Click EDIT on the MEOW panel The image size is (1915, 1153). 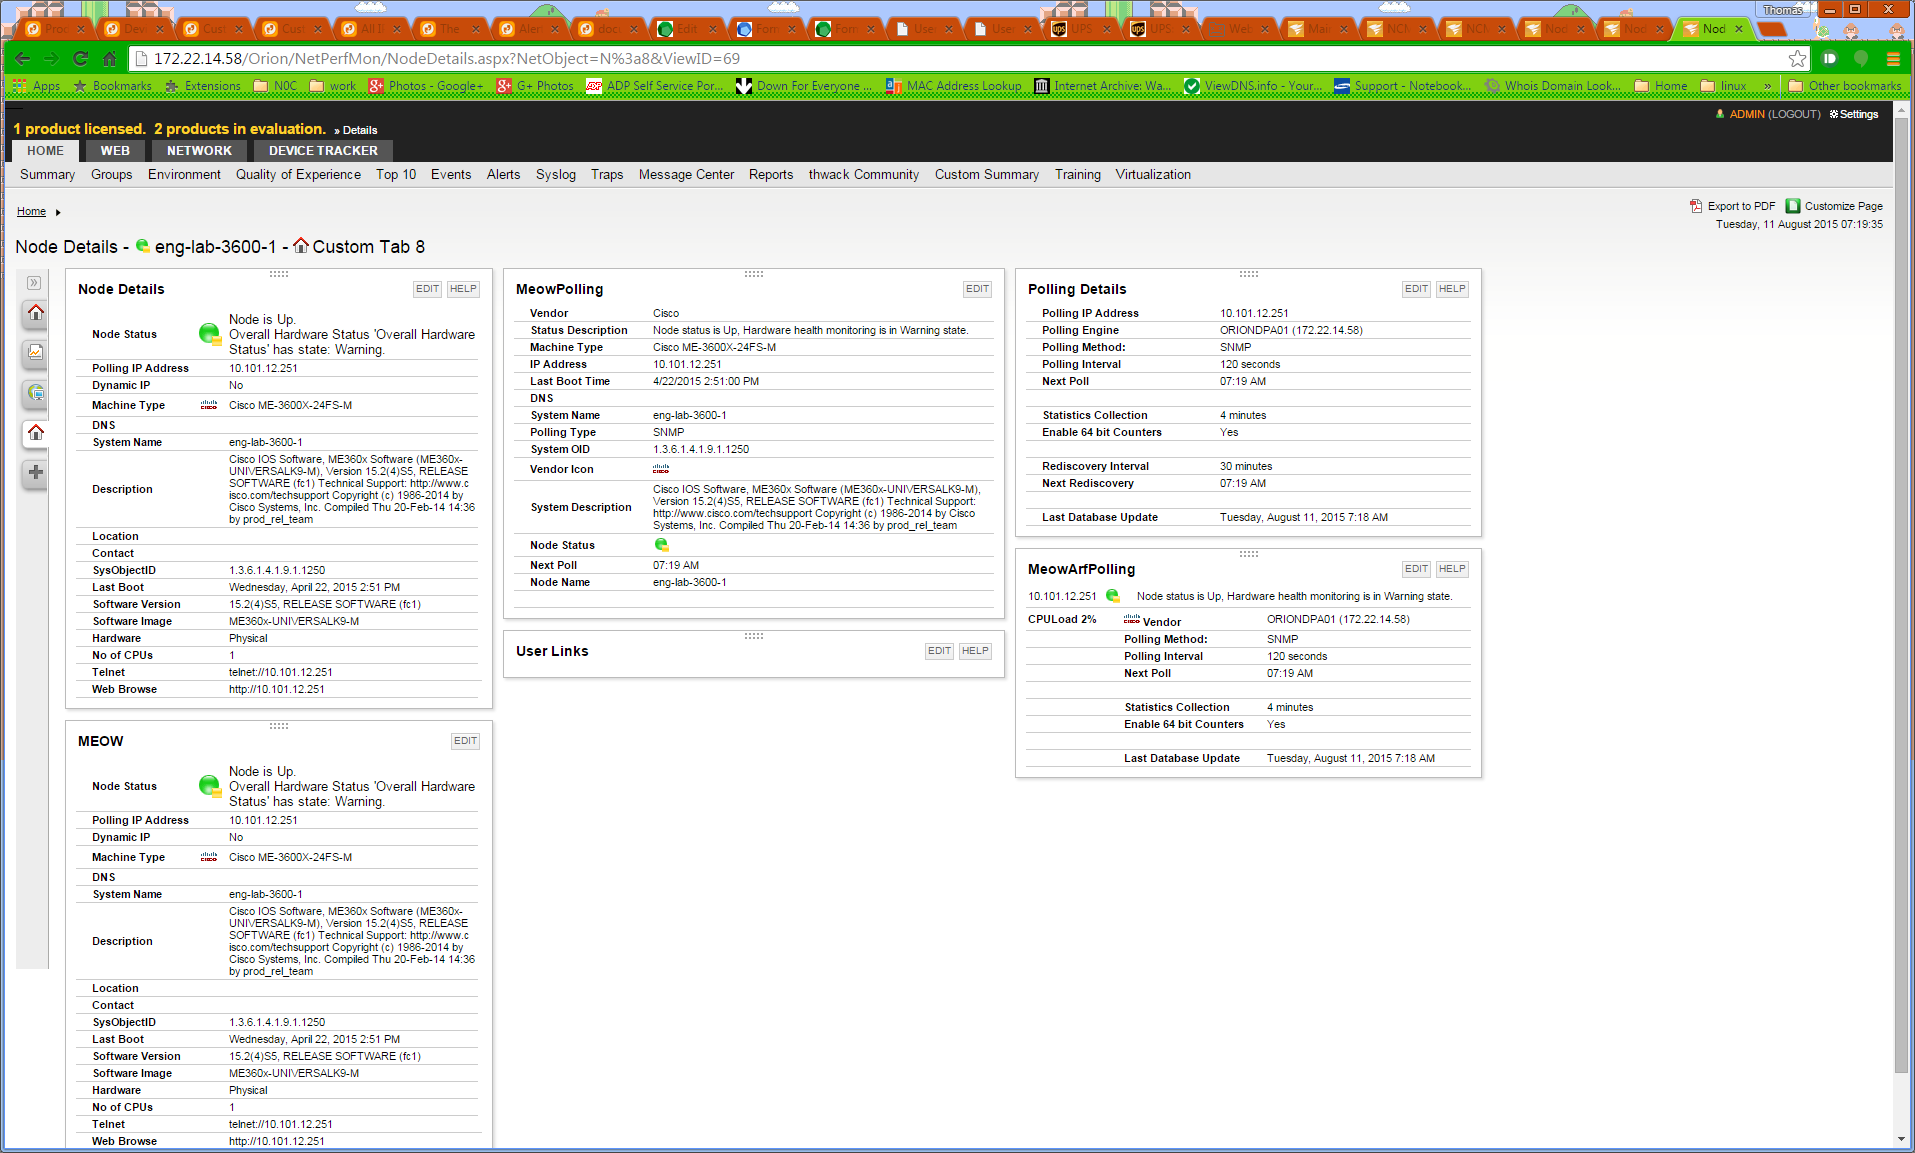pos(465,741)
